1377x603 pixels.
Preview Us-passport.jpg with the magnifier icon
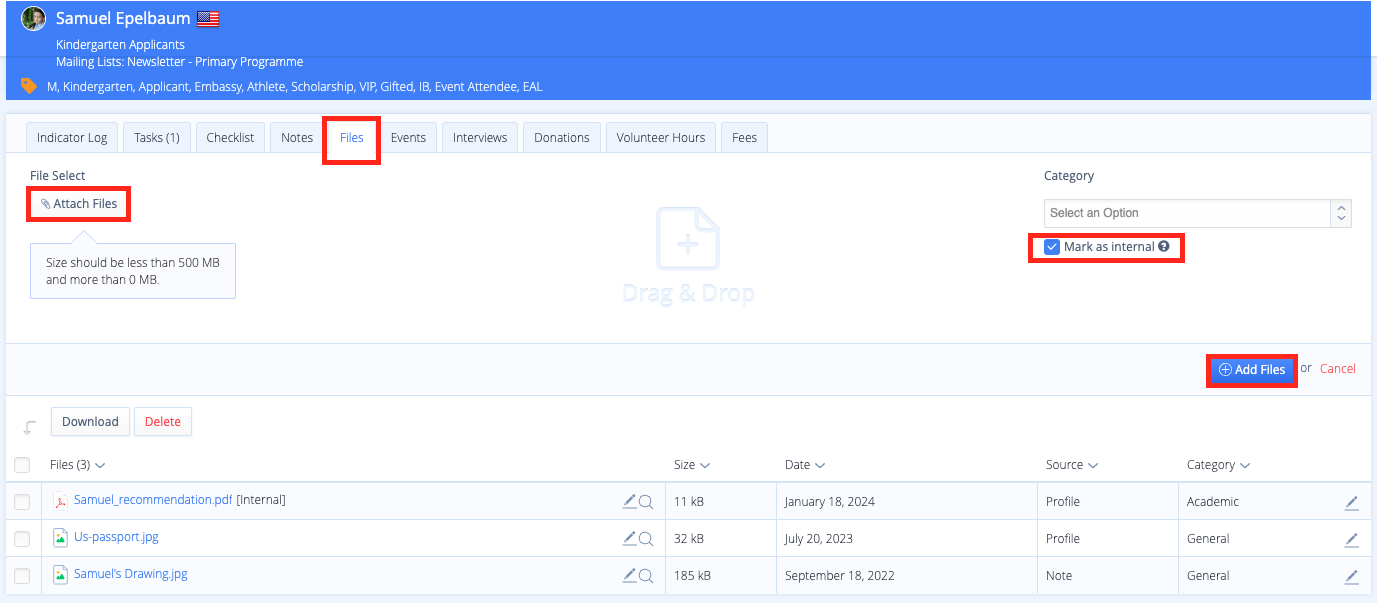click(x=646, y=539)
